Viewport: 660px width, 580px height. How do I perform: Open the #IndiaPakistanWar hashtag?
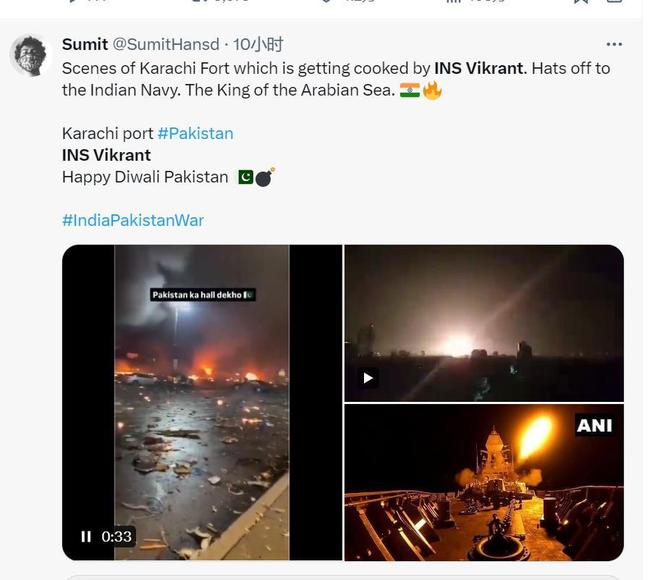click(133, 220)
